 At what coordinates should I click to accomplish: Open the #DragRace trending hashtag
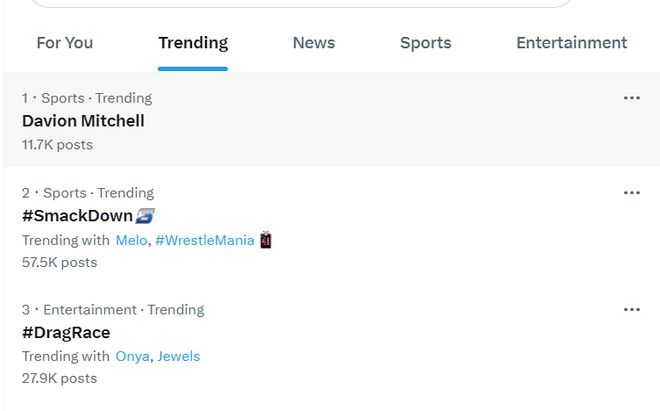click(66, 333)
